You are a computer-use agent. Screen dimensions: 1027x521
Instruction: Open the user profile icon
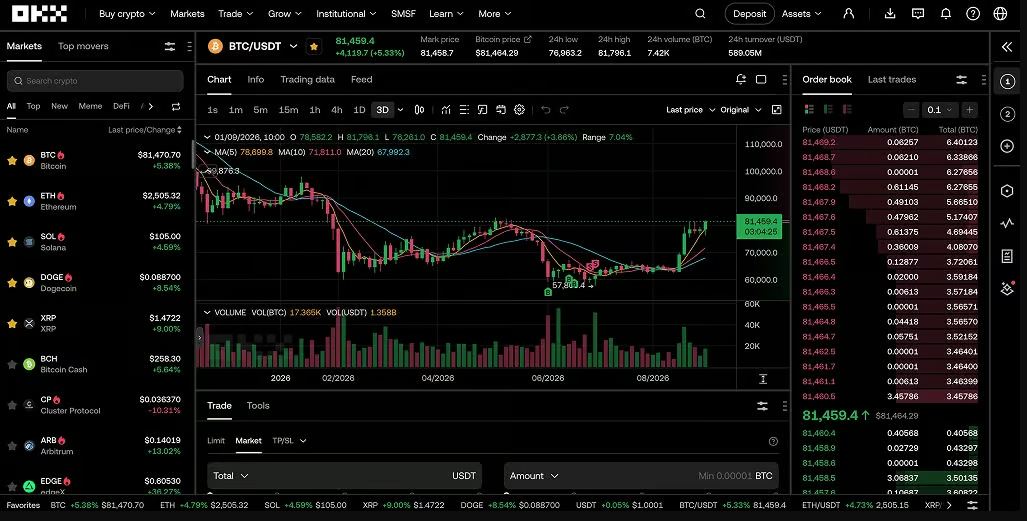tap(849, 14)
